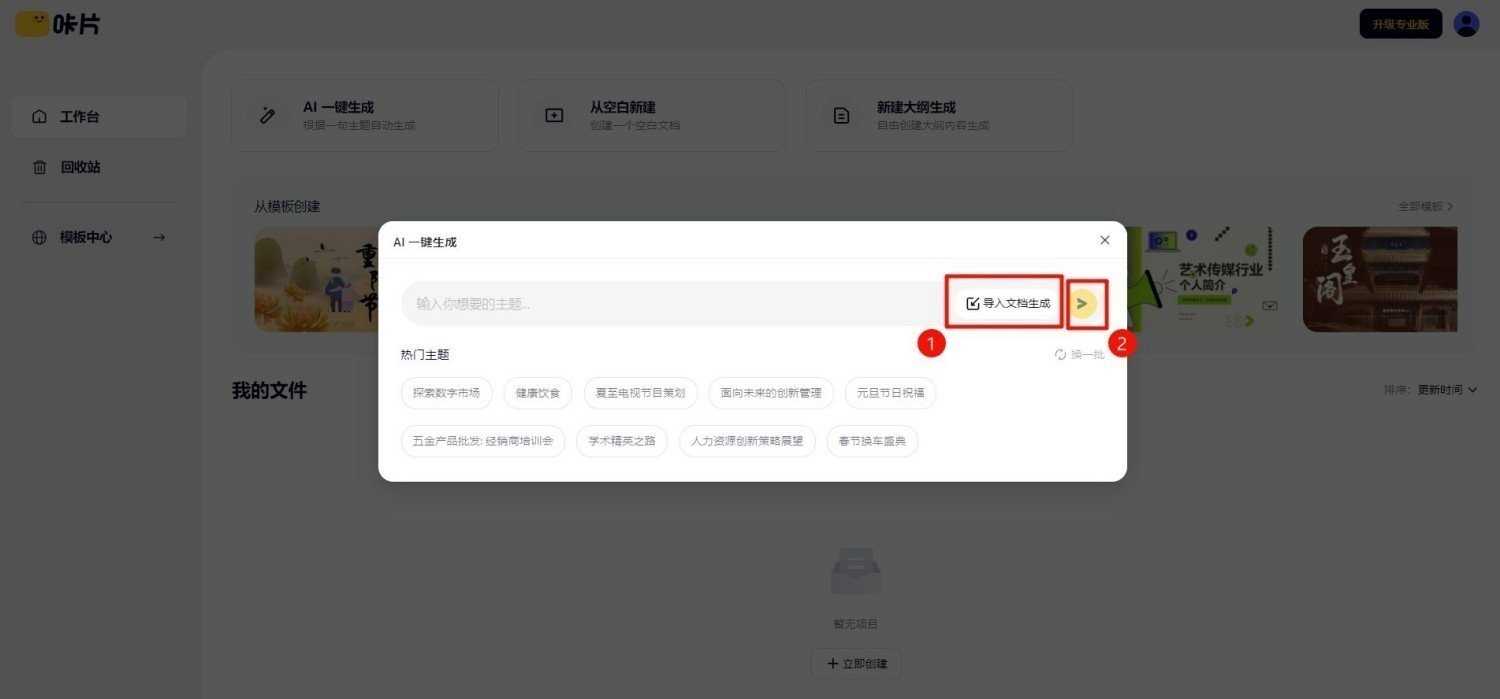Screen dimensions: 1500x699
Task: Open the 回收站 trash icon
Action: click(x=40, y=167)
